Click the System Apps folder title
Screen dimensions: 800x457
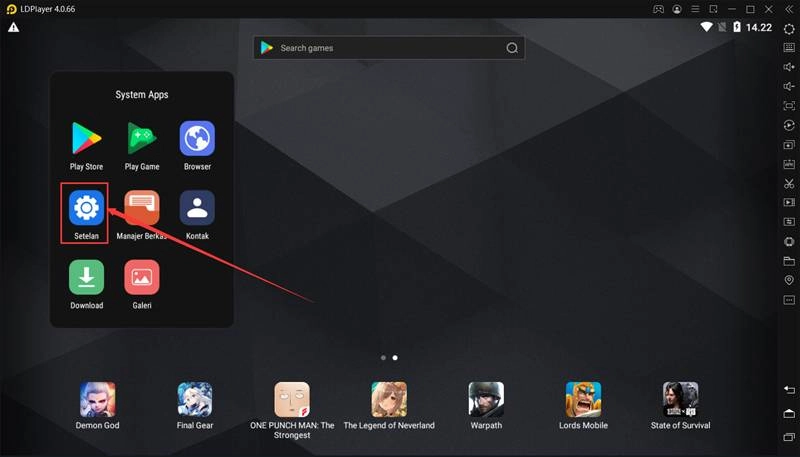[x=142, y=95]
